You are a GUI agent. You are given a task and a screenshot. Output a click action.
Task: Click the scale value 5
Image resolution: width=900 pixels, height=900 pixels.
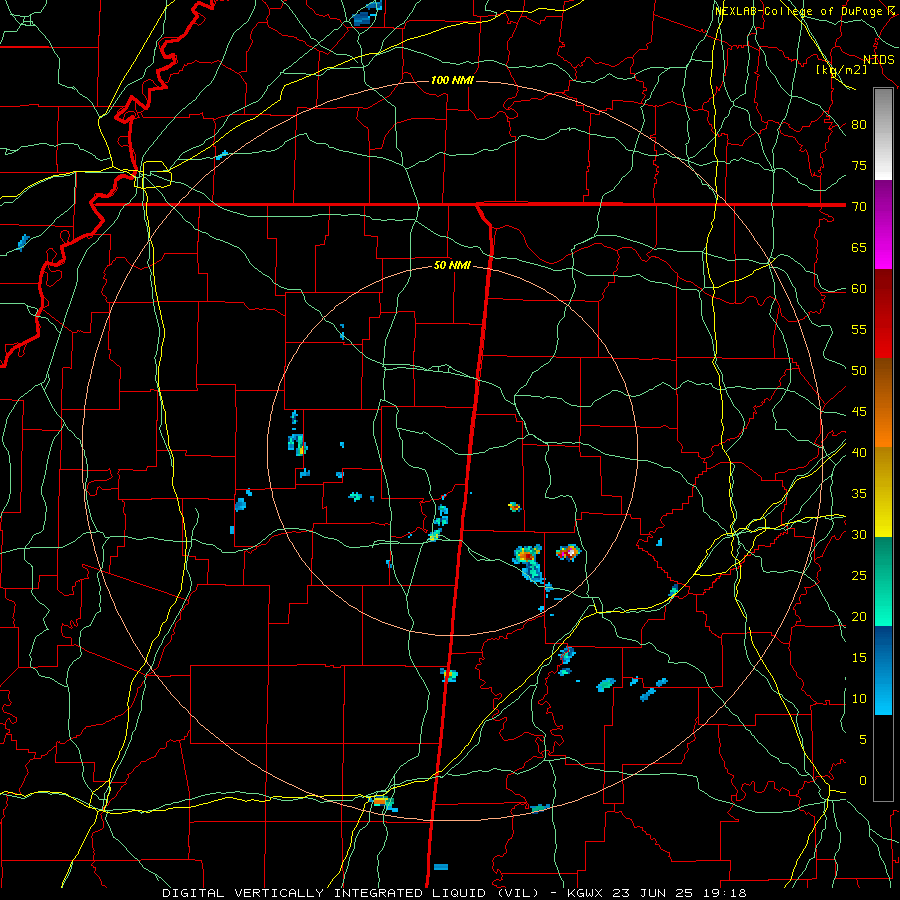[863, 739]
